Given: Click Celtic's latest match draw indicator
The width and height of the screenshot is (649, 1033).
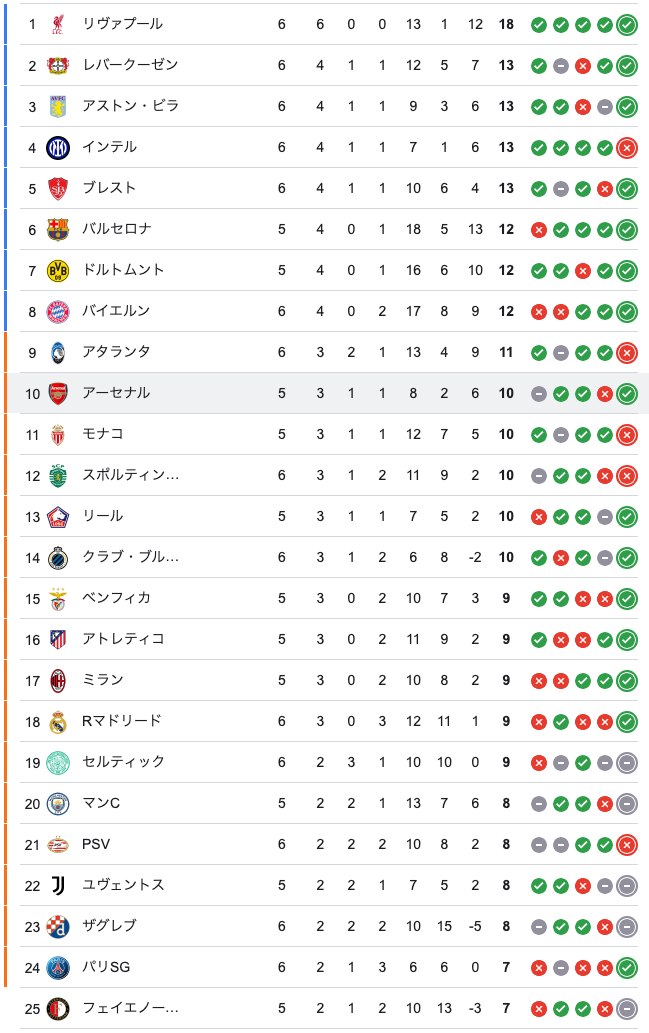Looking at the screenshot, I should tap(627, 763).
